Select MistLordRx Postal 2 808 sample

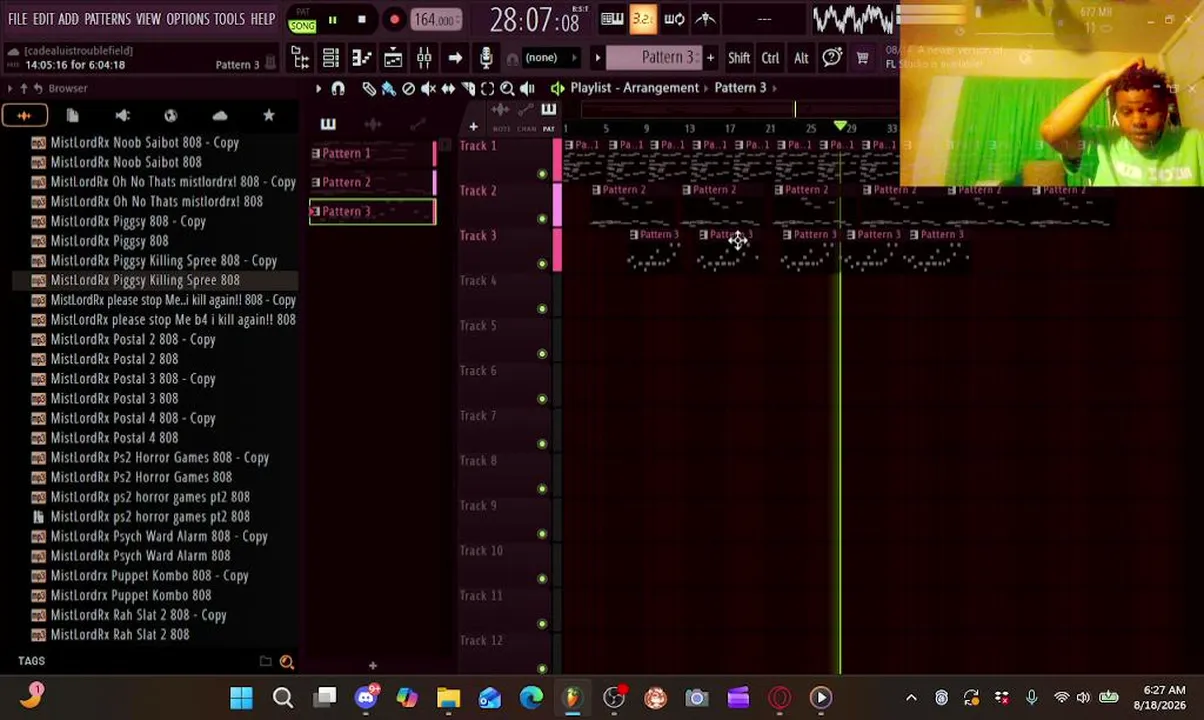114,359
